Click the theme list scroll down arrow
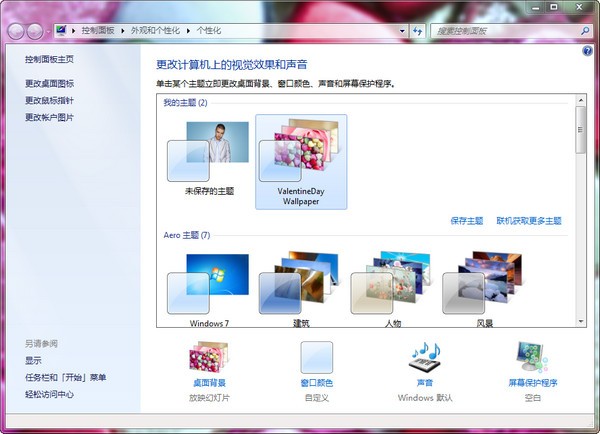600x434 pixels. click(x=581, y=322)
